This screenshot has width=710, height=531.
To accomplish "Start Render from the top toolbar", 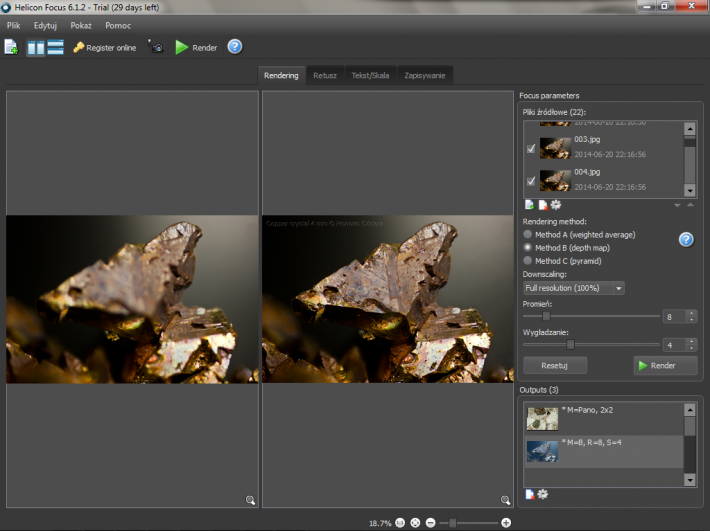I will coord(196,48).
